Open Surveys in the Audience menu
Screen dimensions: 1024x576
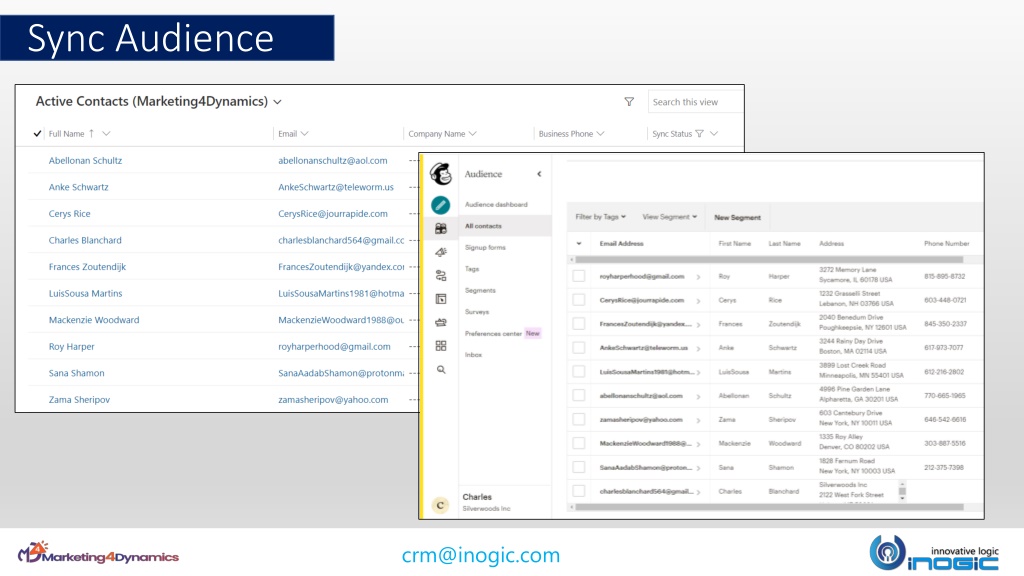coord(477,312)
